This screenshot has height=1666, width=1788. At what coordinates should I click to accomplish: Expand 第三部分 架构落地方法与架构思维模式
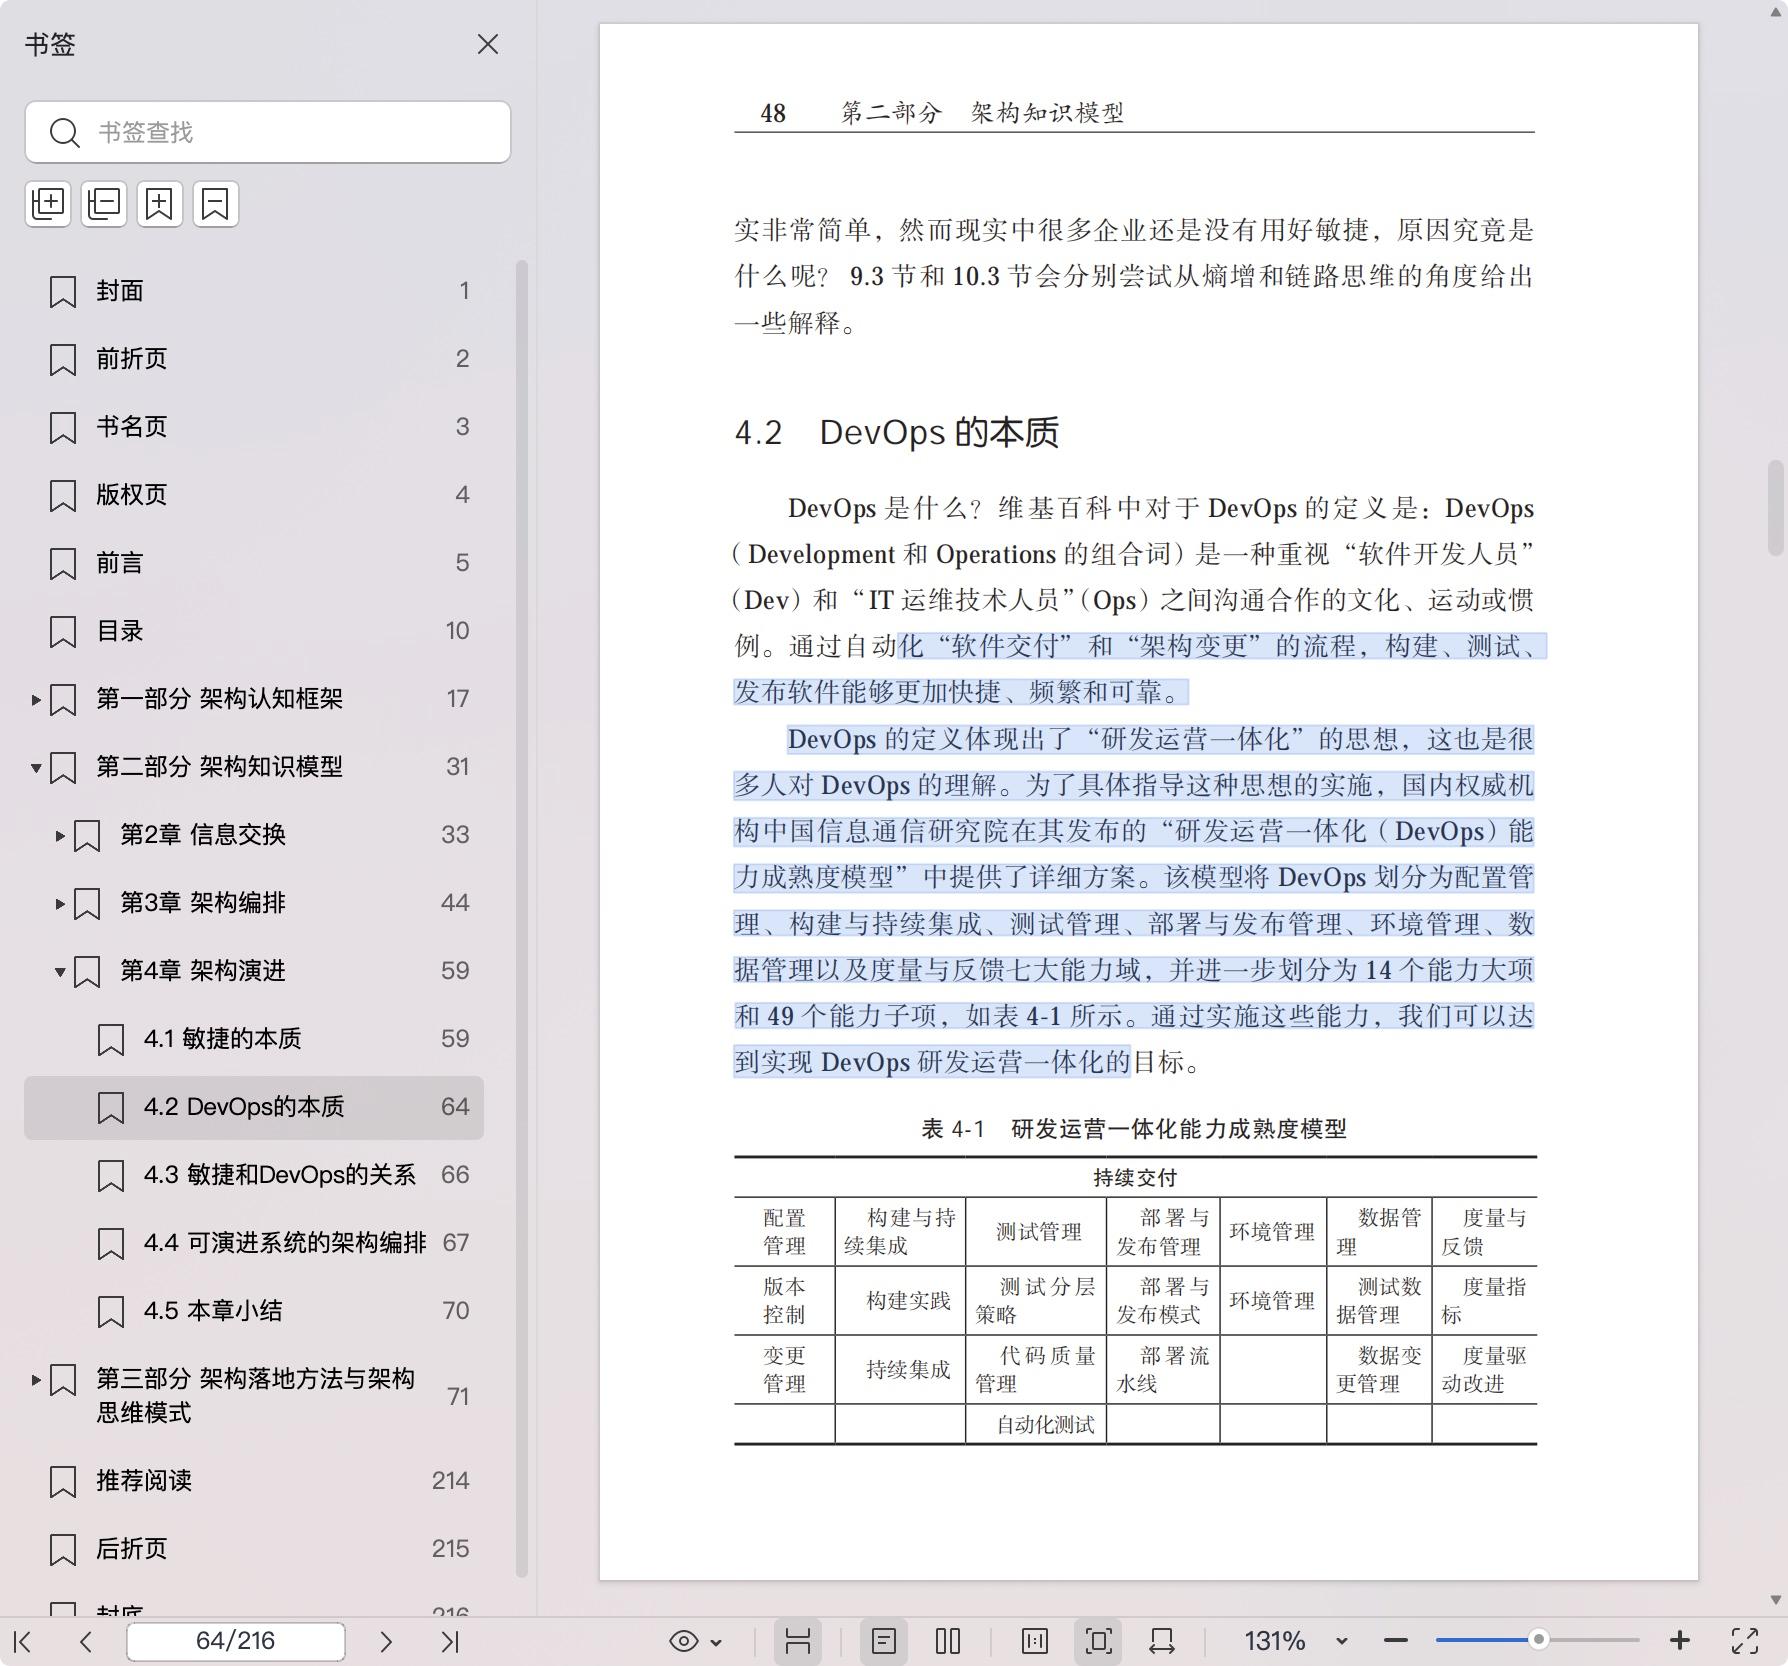[36, 1380]
